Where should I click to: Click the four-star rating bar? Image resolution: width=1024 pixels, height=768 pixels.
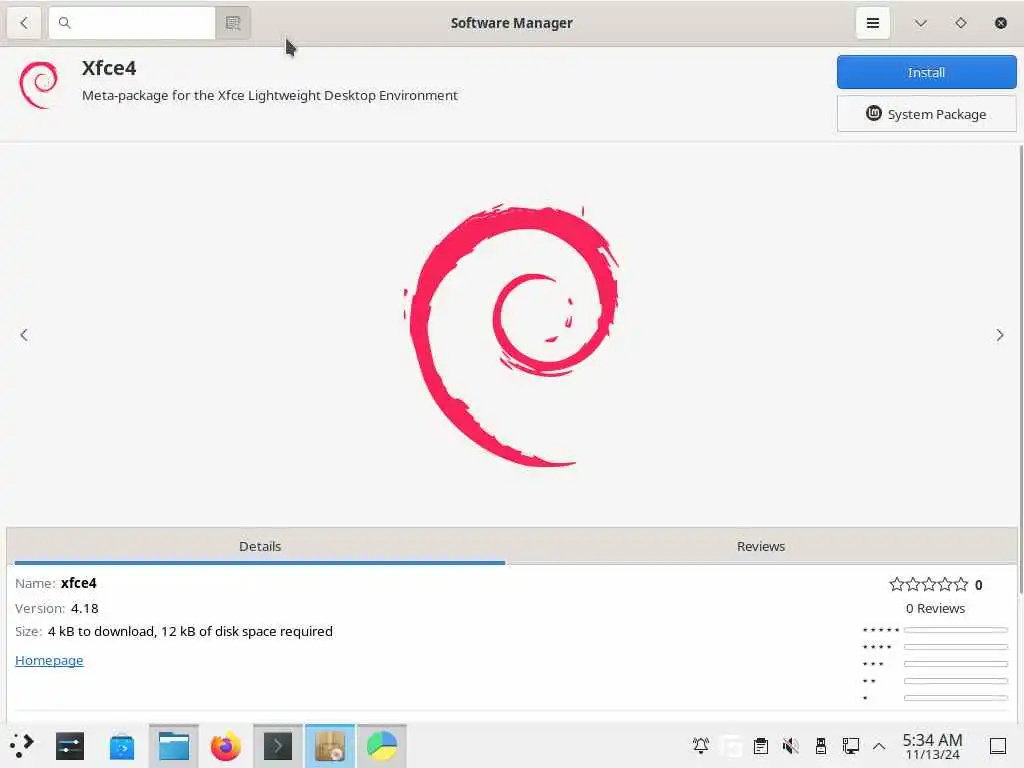[955, 647]
